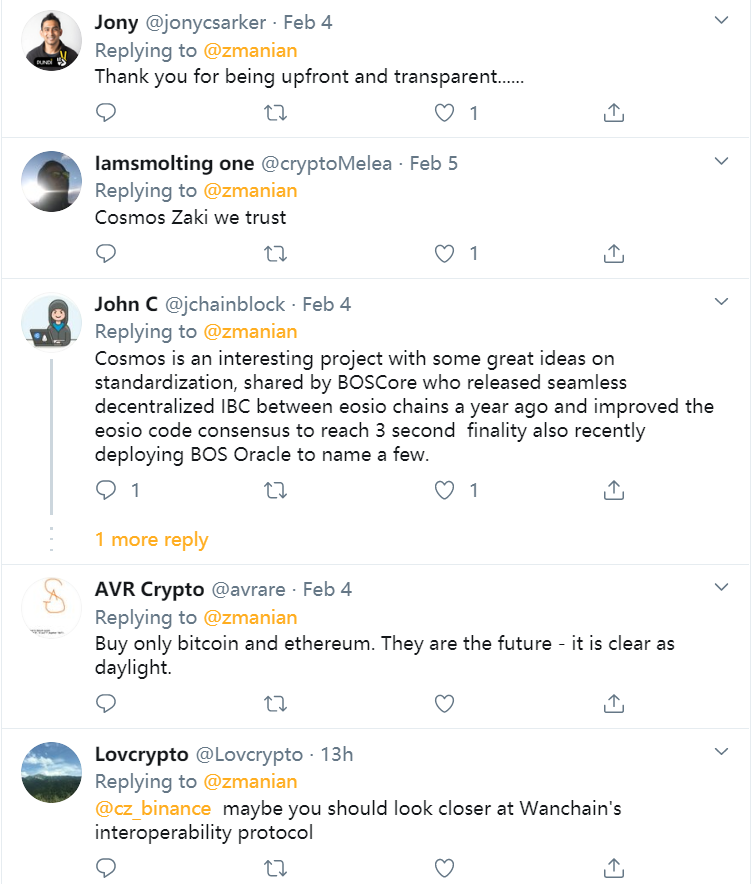752x884 pixels.
Task: Expand options for Lovcrypto's tweet
Action: [x=722, y=753]
